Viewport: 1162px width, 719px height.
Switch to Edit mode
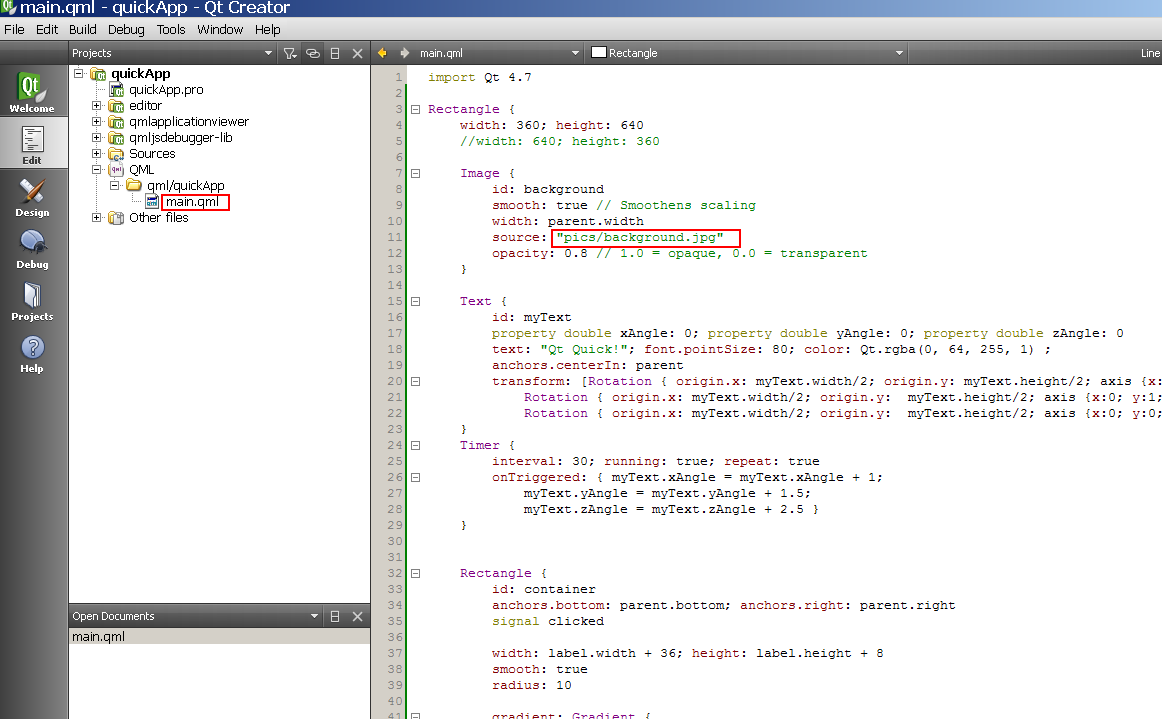[x=32, y=145]
